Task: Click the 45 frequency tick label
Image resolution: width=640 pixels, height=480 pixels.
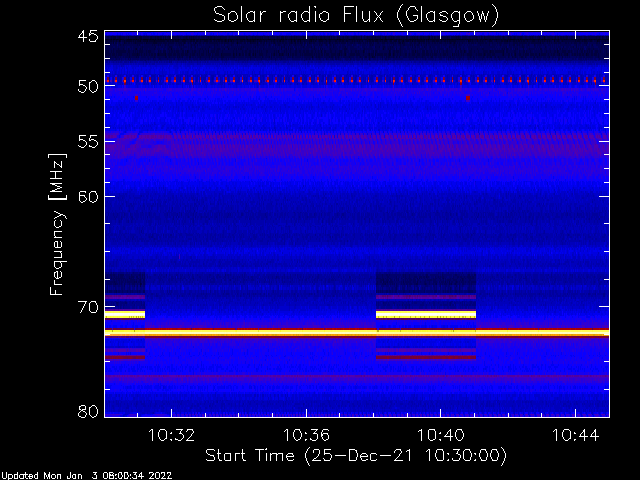Action: click(x=88, y=37)
